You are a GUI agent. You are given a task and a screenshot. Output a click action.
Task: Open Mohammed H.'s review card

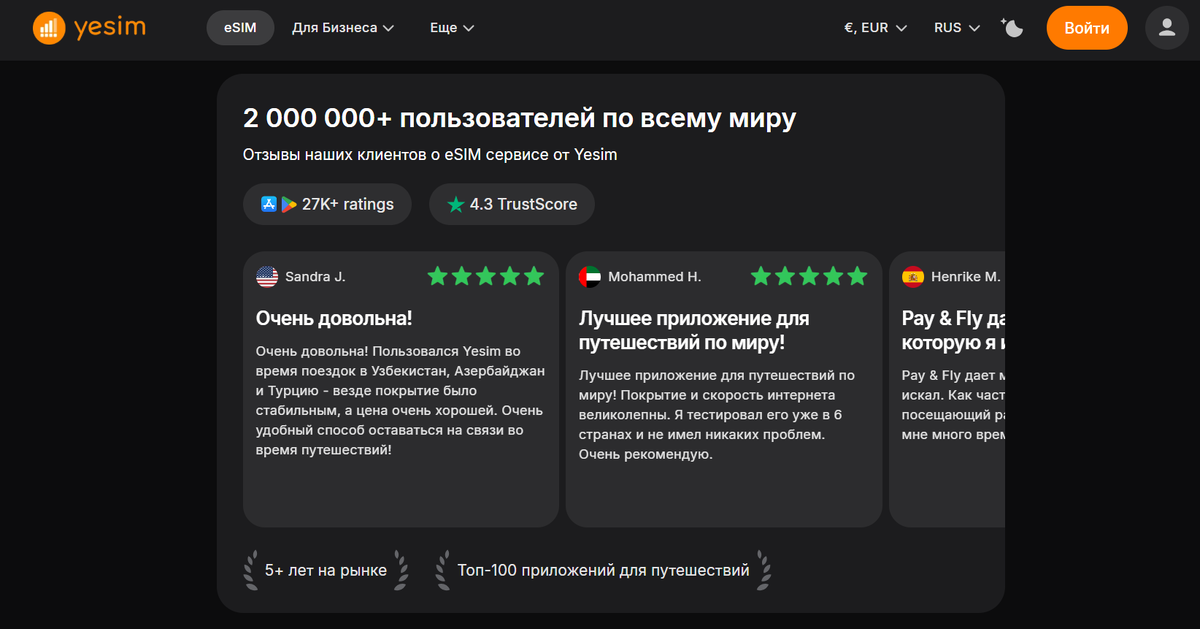click(x=724, y=390)
